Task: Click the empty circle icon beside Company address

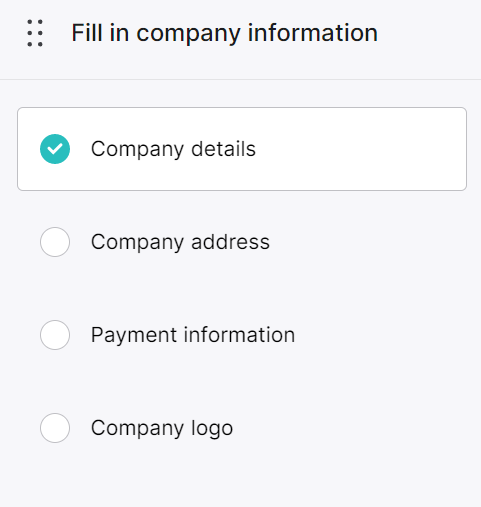Action: point(55,242)
